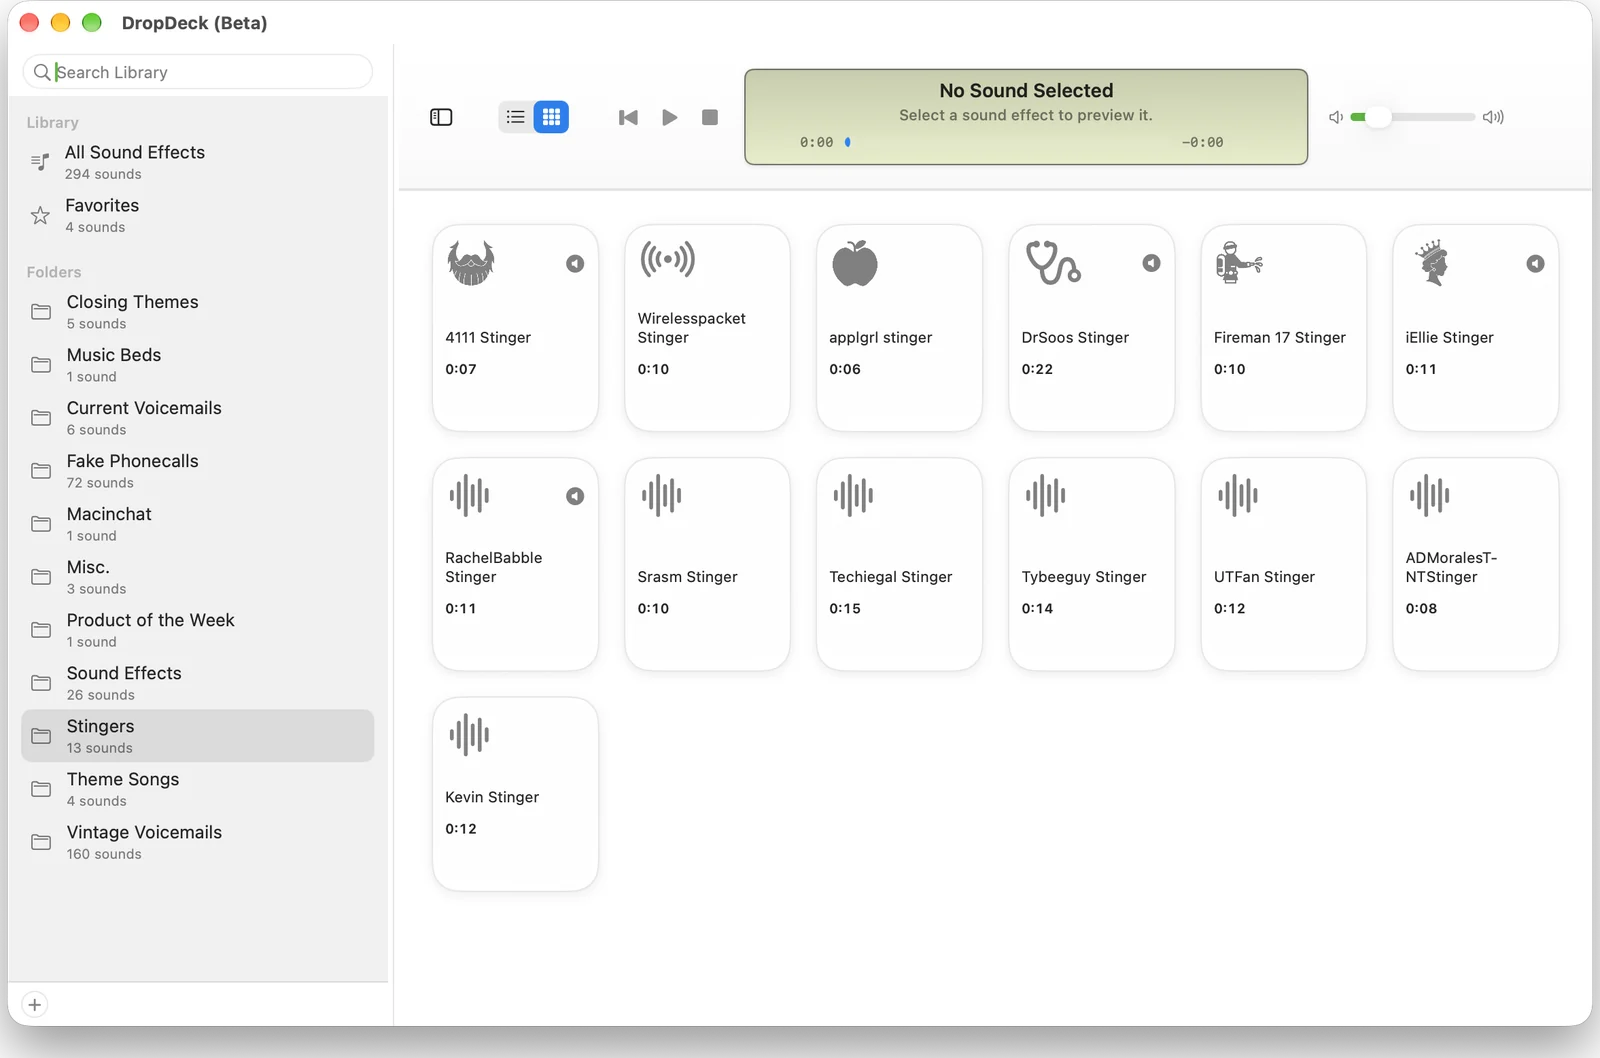Click the waveform icon on Kevin Stinger
1600x1058 pixels.
(x=469, y=735)
